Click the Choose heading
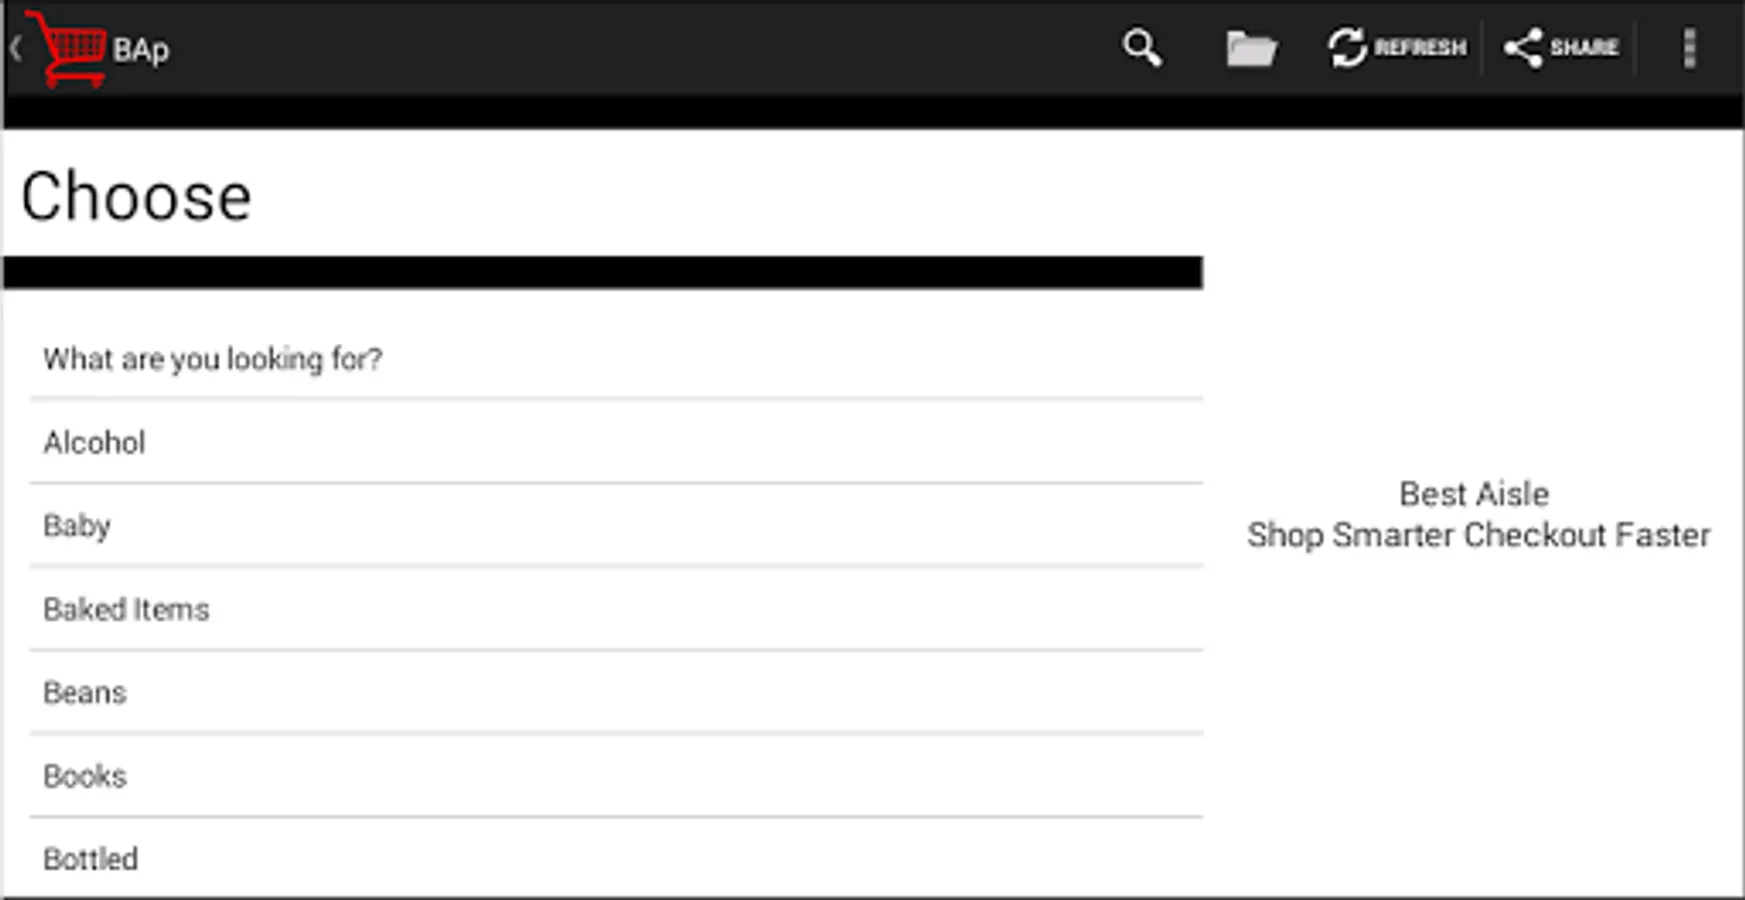Image resolution: width=1745 pixels, height=900 pixels. click(x=136, y=196)
